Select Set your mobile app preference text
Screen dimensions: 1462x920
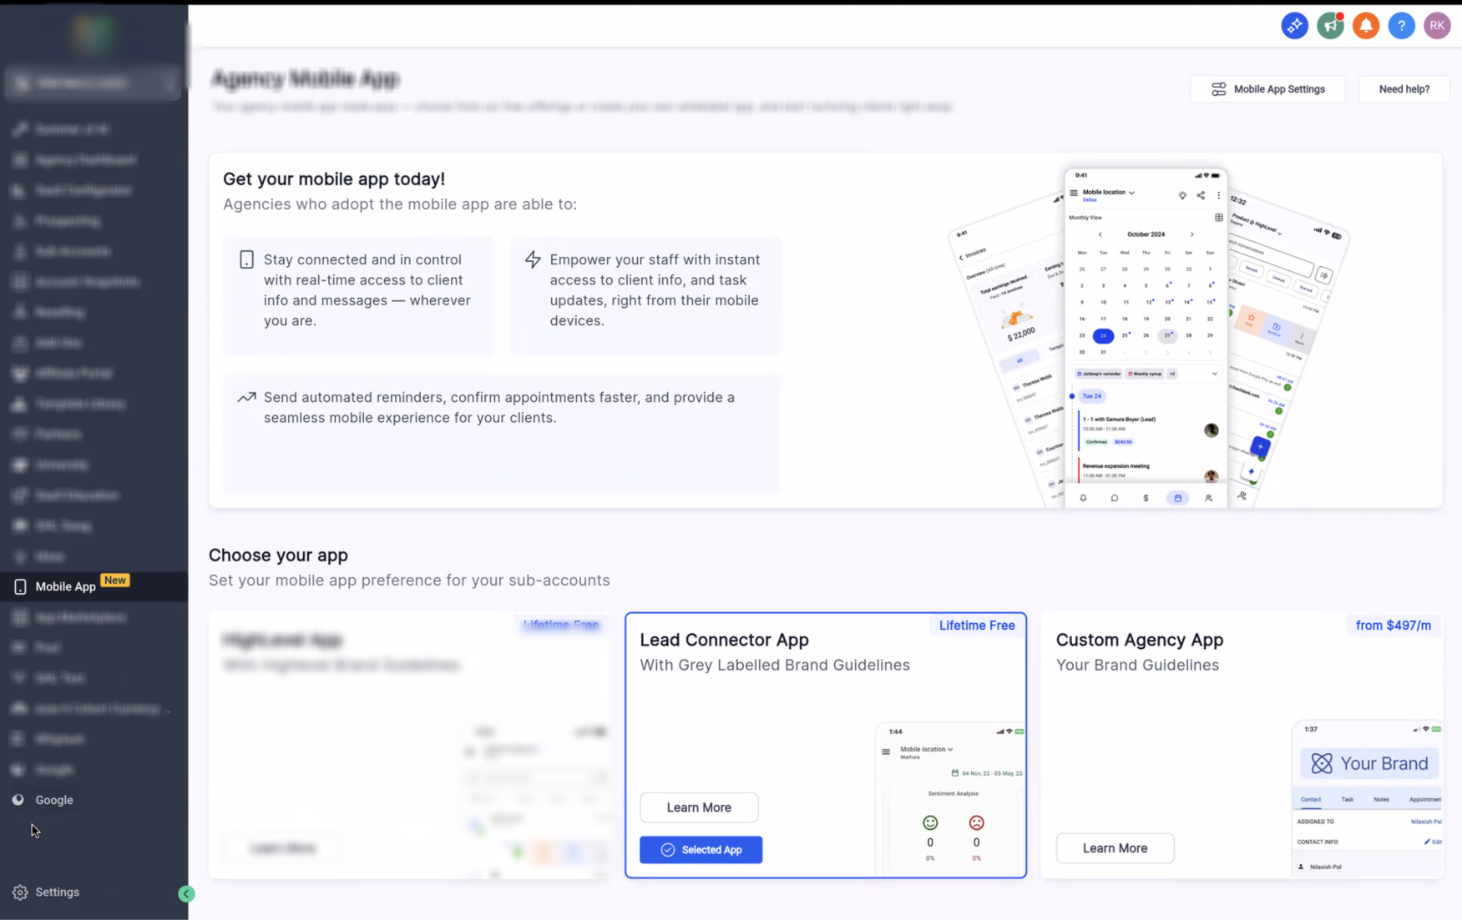(409, 580)
